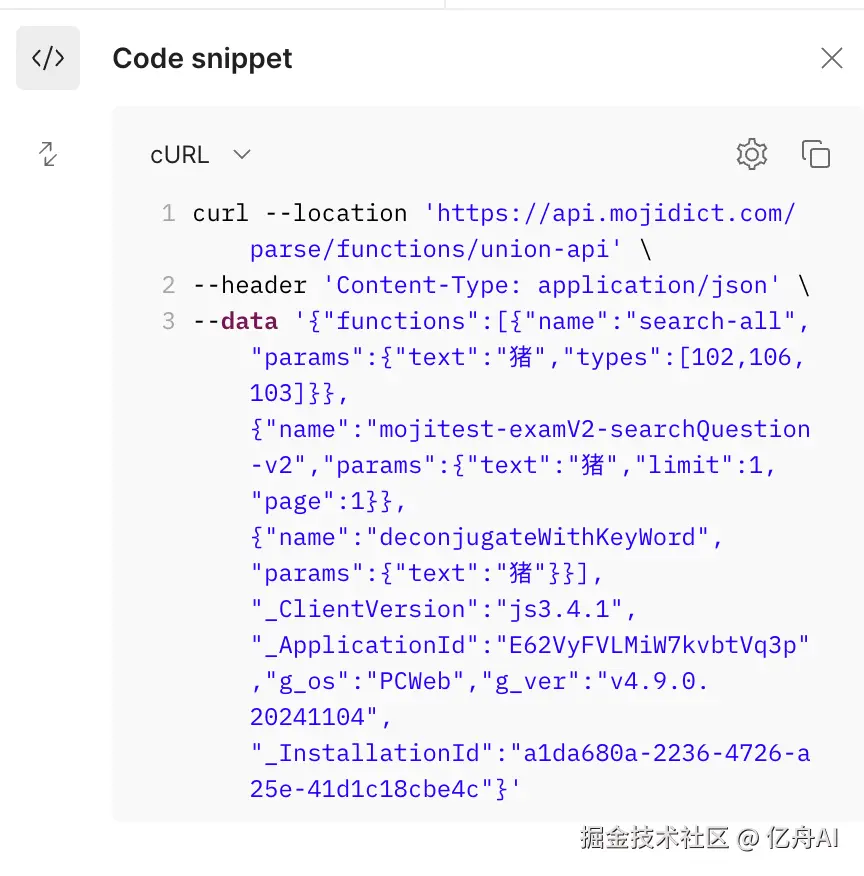Click the diagonal arrows expand icon
Image resolution: width=864 pixels, height=876 pixels.
pos(48,154)
